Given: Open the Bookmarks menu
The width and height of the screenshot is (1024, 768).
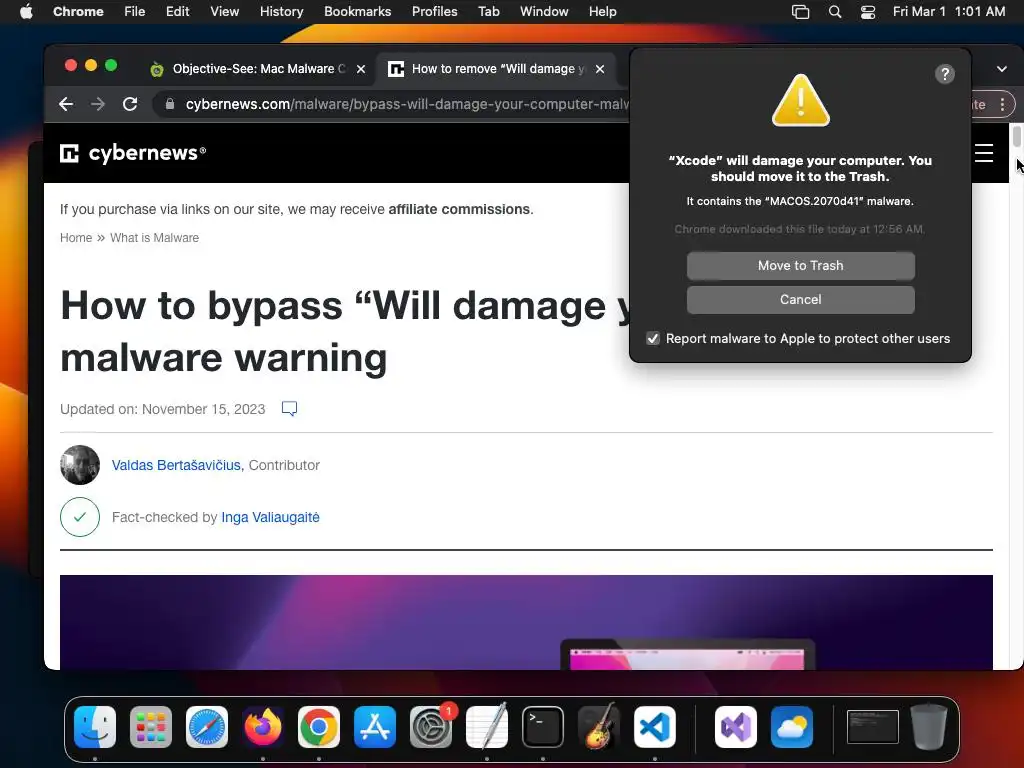Looking at the screenshot, I should click(357, 11).
